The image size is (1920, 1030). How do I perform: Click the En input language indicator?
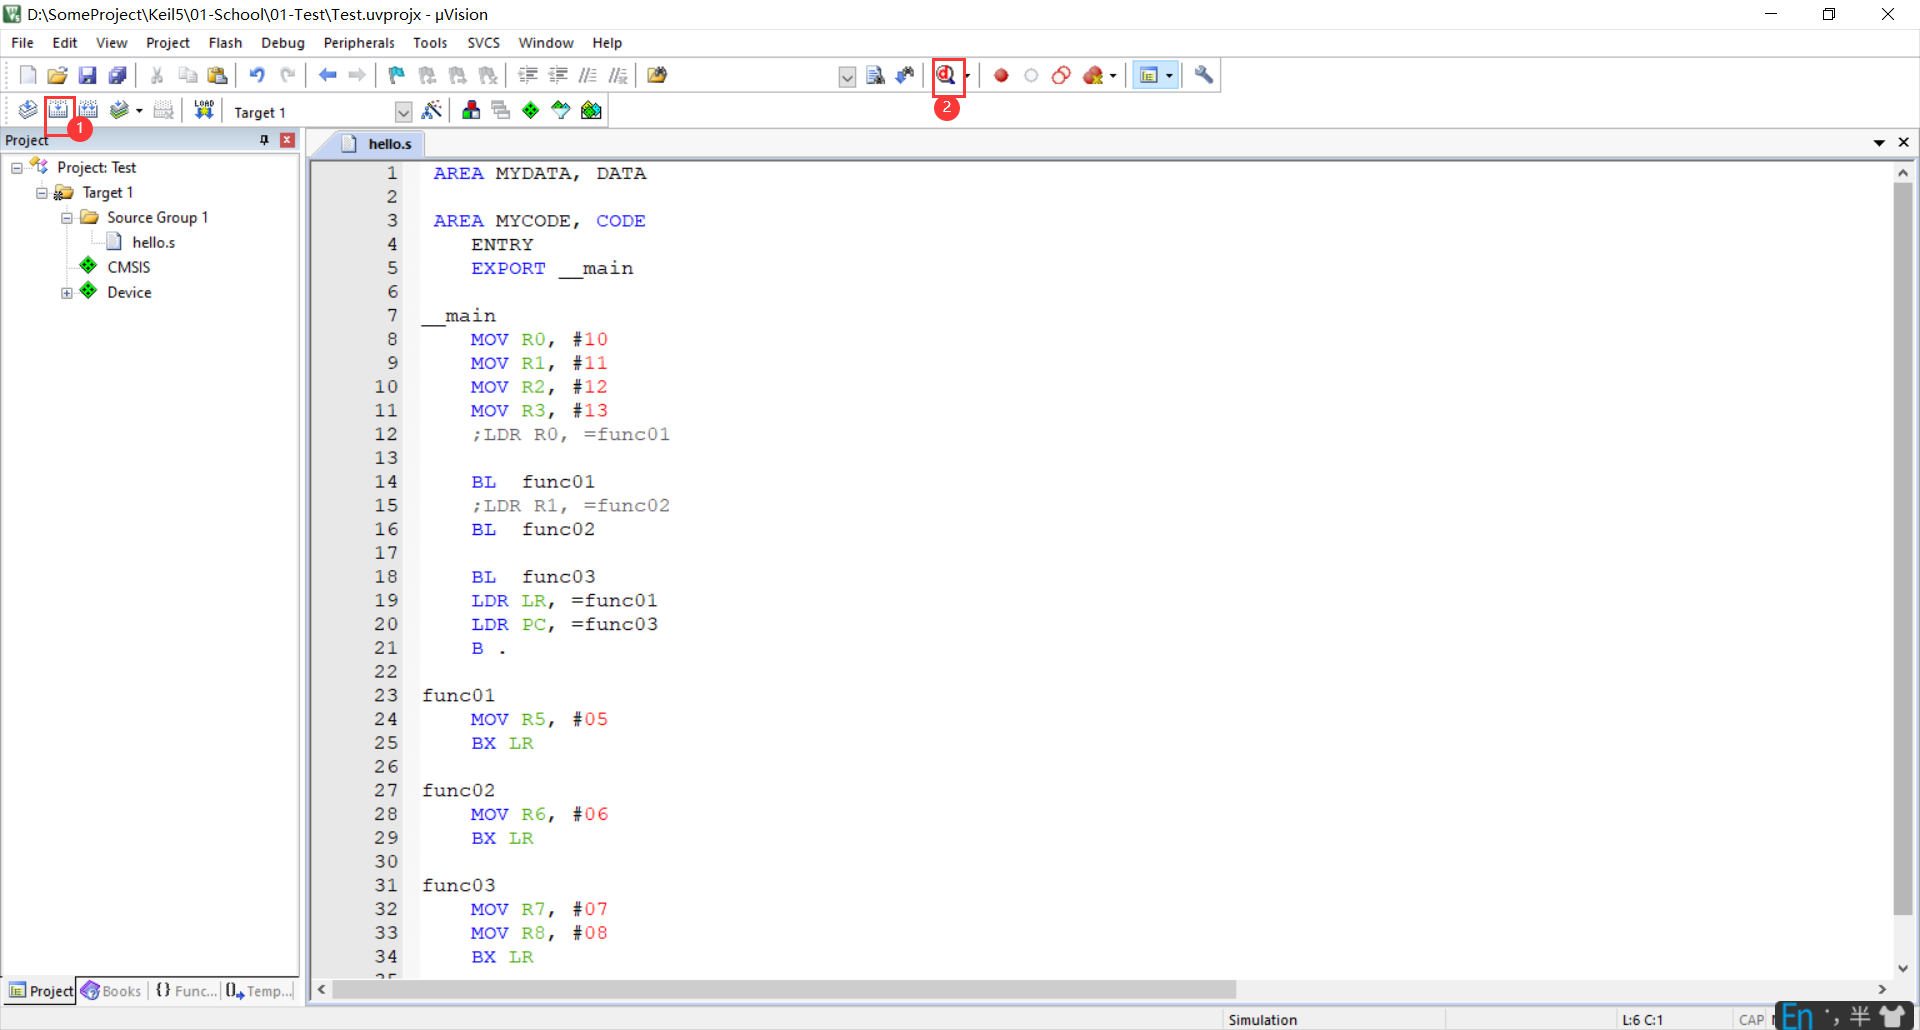1797,1017
